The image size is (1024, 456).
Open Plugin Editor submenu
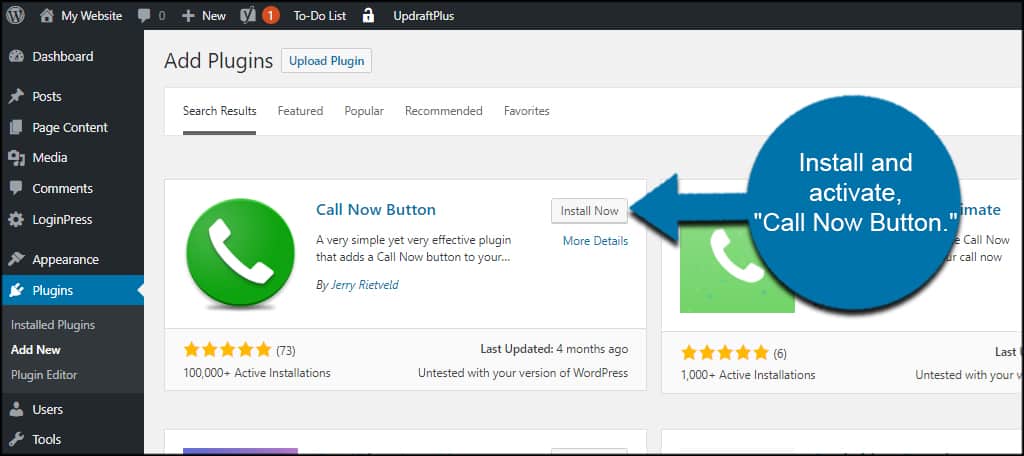[44, 375]
